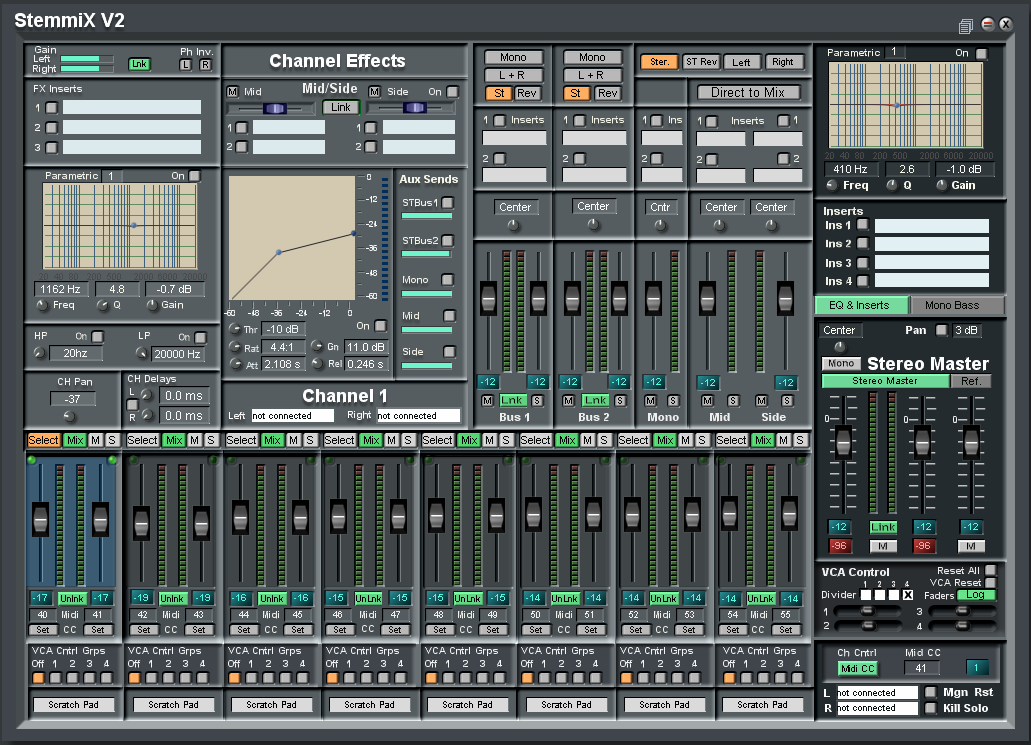This screenshot has width=1031, height=745.
Task: Click the compressor Att knob
Action: point(235,364)
